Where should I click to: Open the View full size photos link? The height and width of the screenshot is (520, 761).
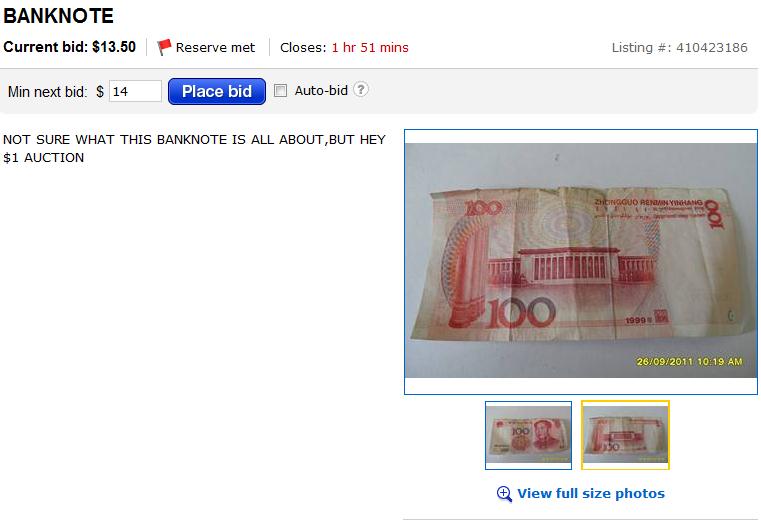[x=591, y=493]
